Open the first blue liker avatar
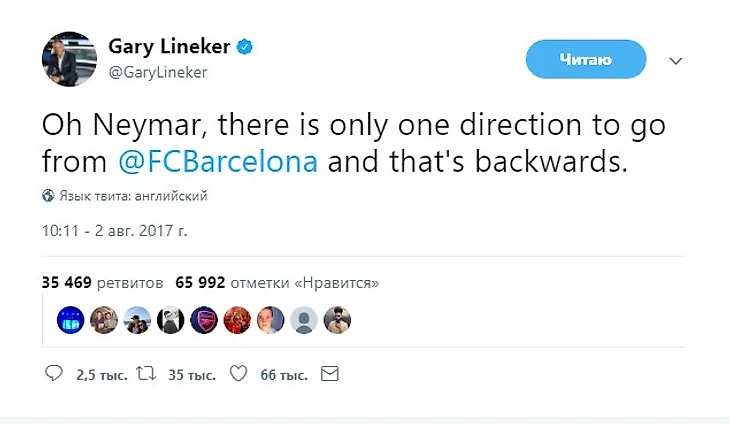 (x=71, y=319)
